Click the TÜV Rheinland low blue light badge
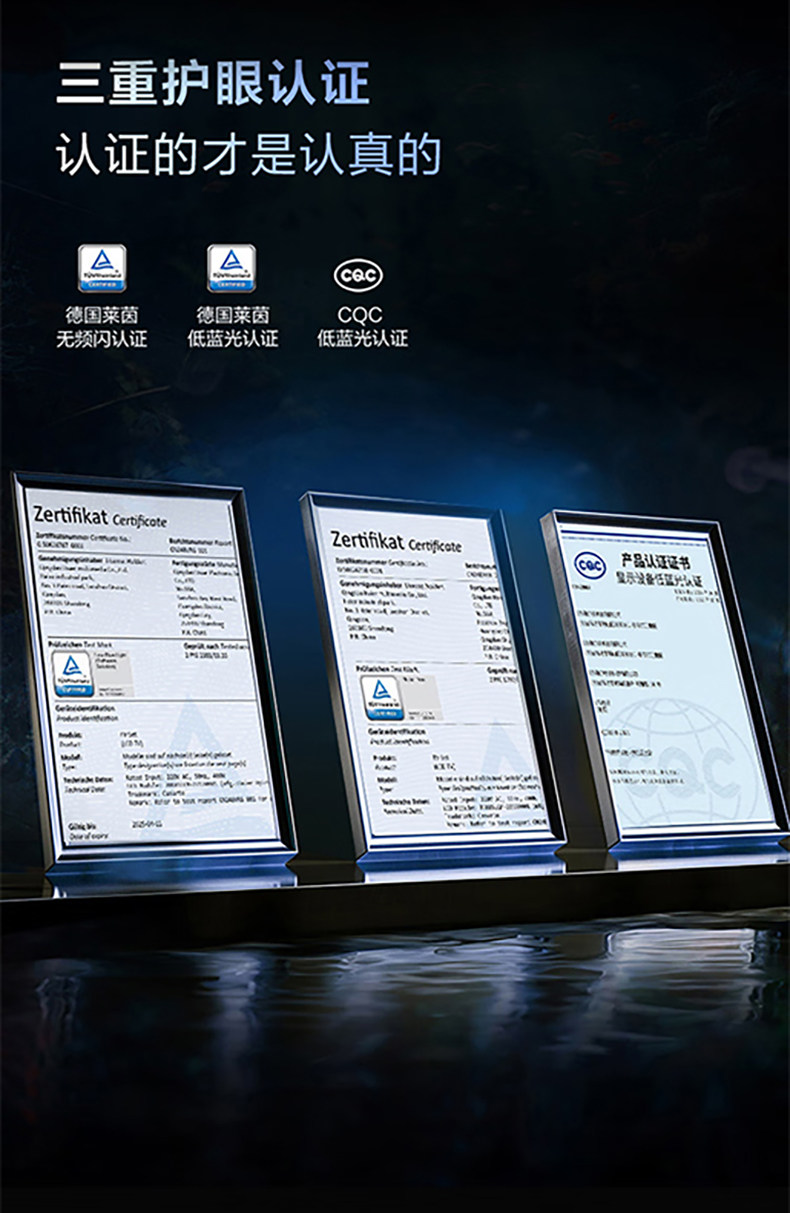 (x=231, y=268)
